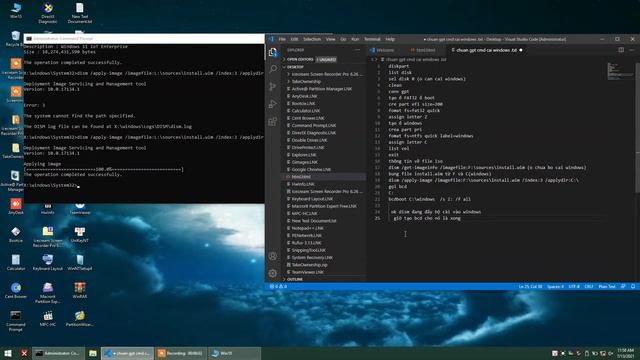Click the Spaces indentation indicator
The image size is (640, 360).
[555, 287]
